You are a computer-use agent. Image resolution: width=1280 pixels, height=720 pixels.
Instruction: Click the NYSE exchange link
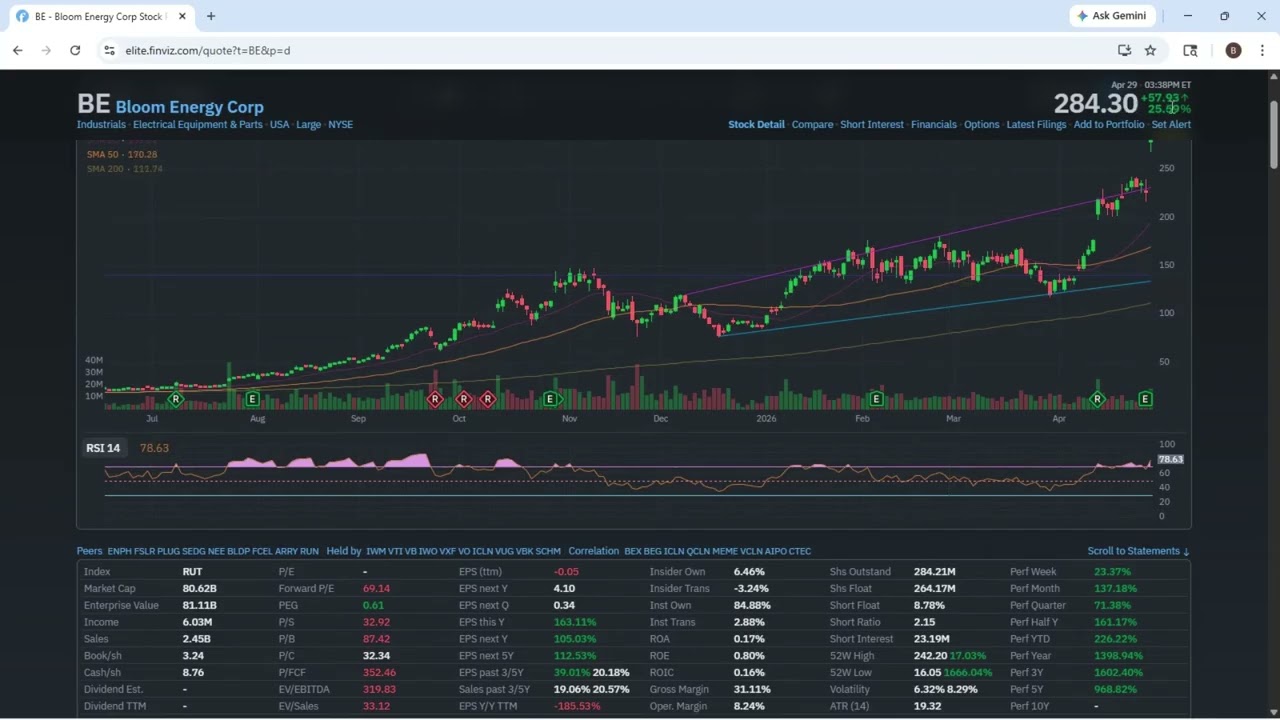[x=340, y=125]
